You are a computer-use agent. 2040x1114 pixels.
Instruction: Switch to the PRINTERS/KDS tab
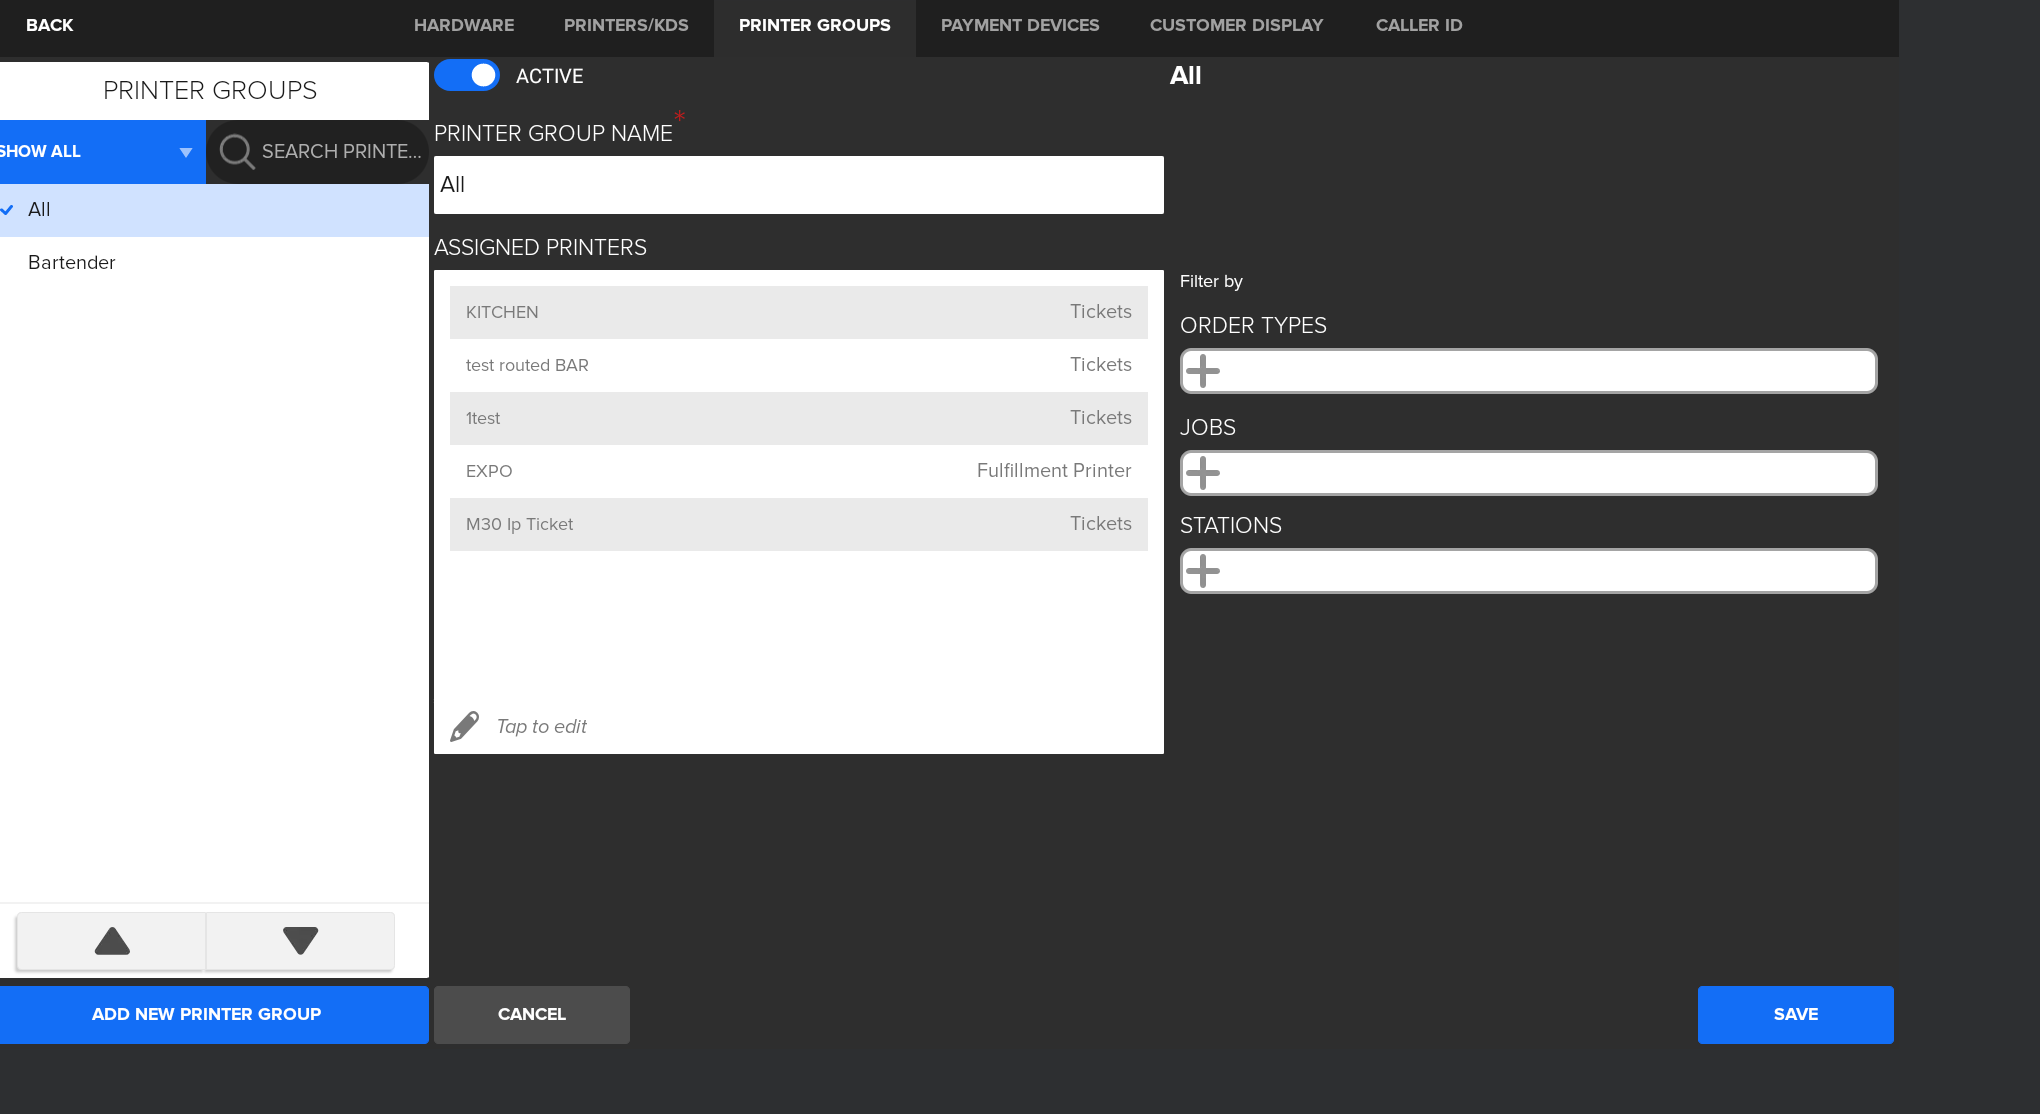click(626, 26)
